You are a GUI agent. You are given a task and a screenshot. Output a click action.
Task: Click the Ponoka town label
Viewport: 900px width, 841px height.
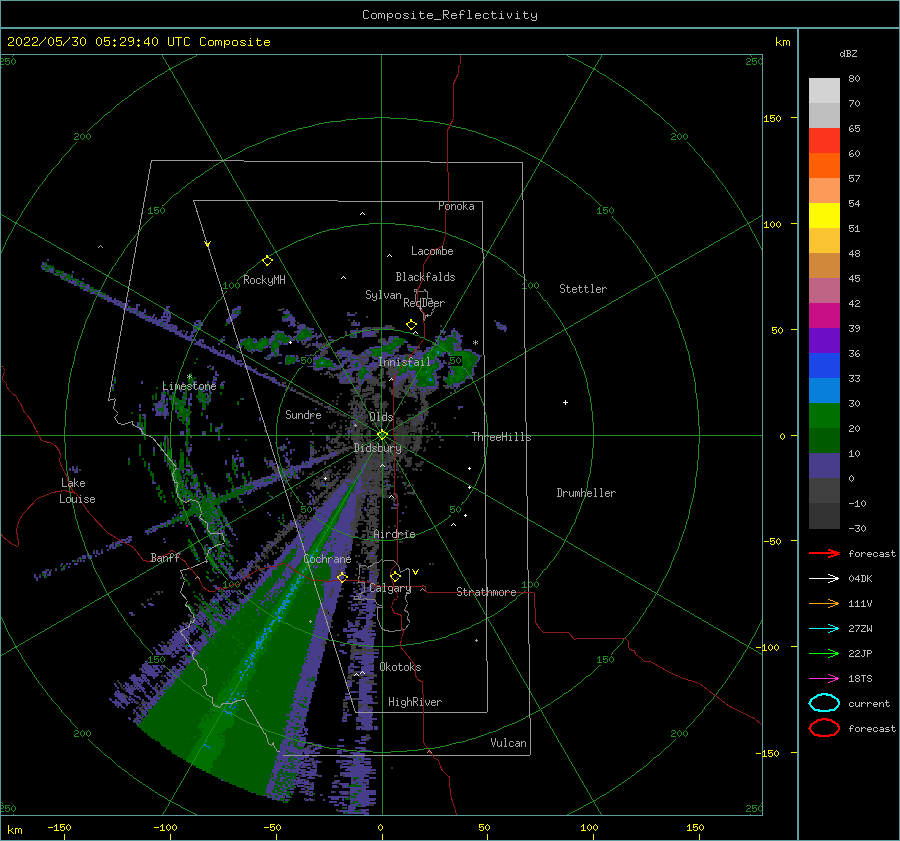click(456, 206)
